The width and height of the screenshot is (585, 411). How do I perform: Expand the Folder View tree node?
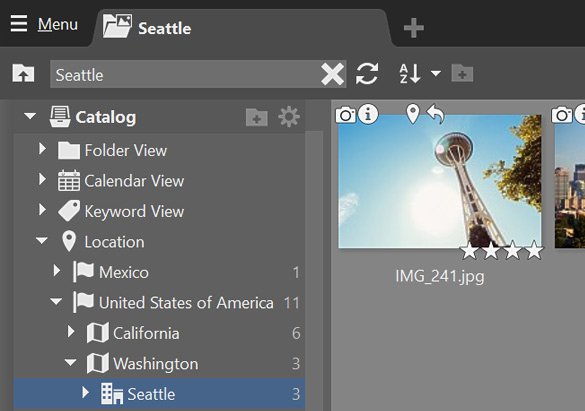(x=43, y=149)
